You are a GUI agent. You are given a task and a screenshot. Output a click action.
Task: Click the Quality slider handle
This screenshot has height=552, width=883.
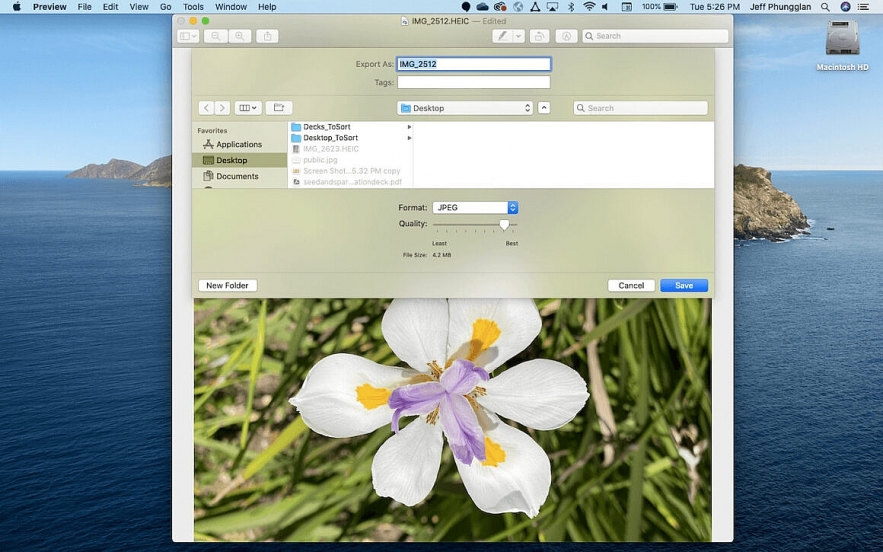click(504, 225)
